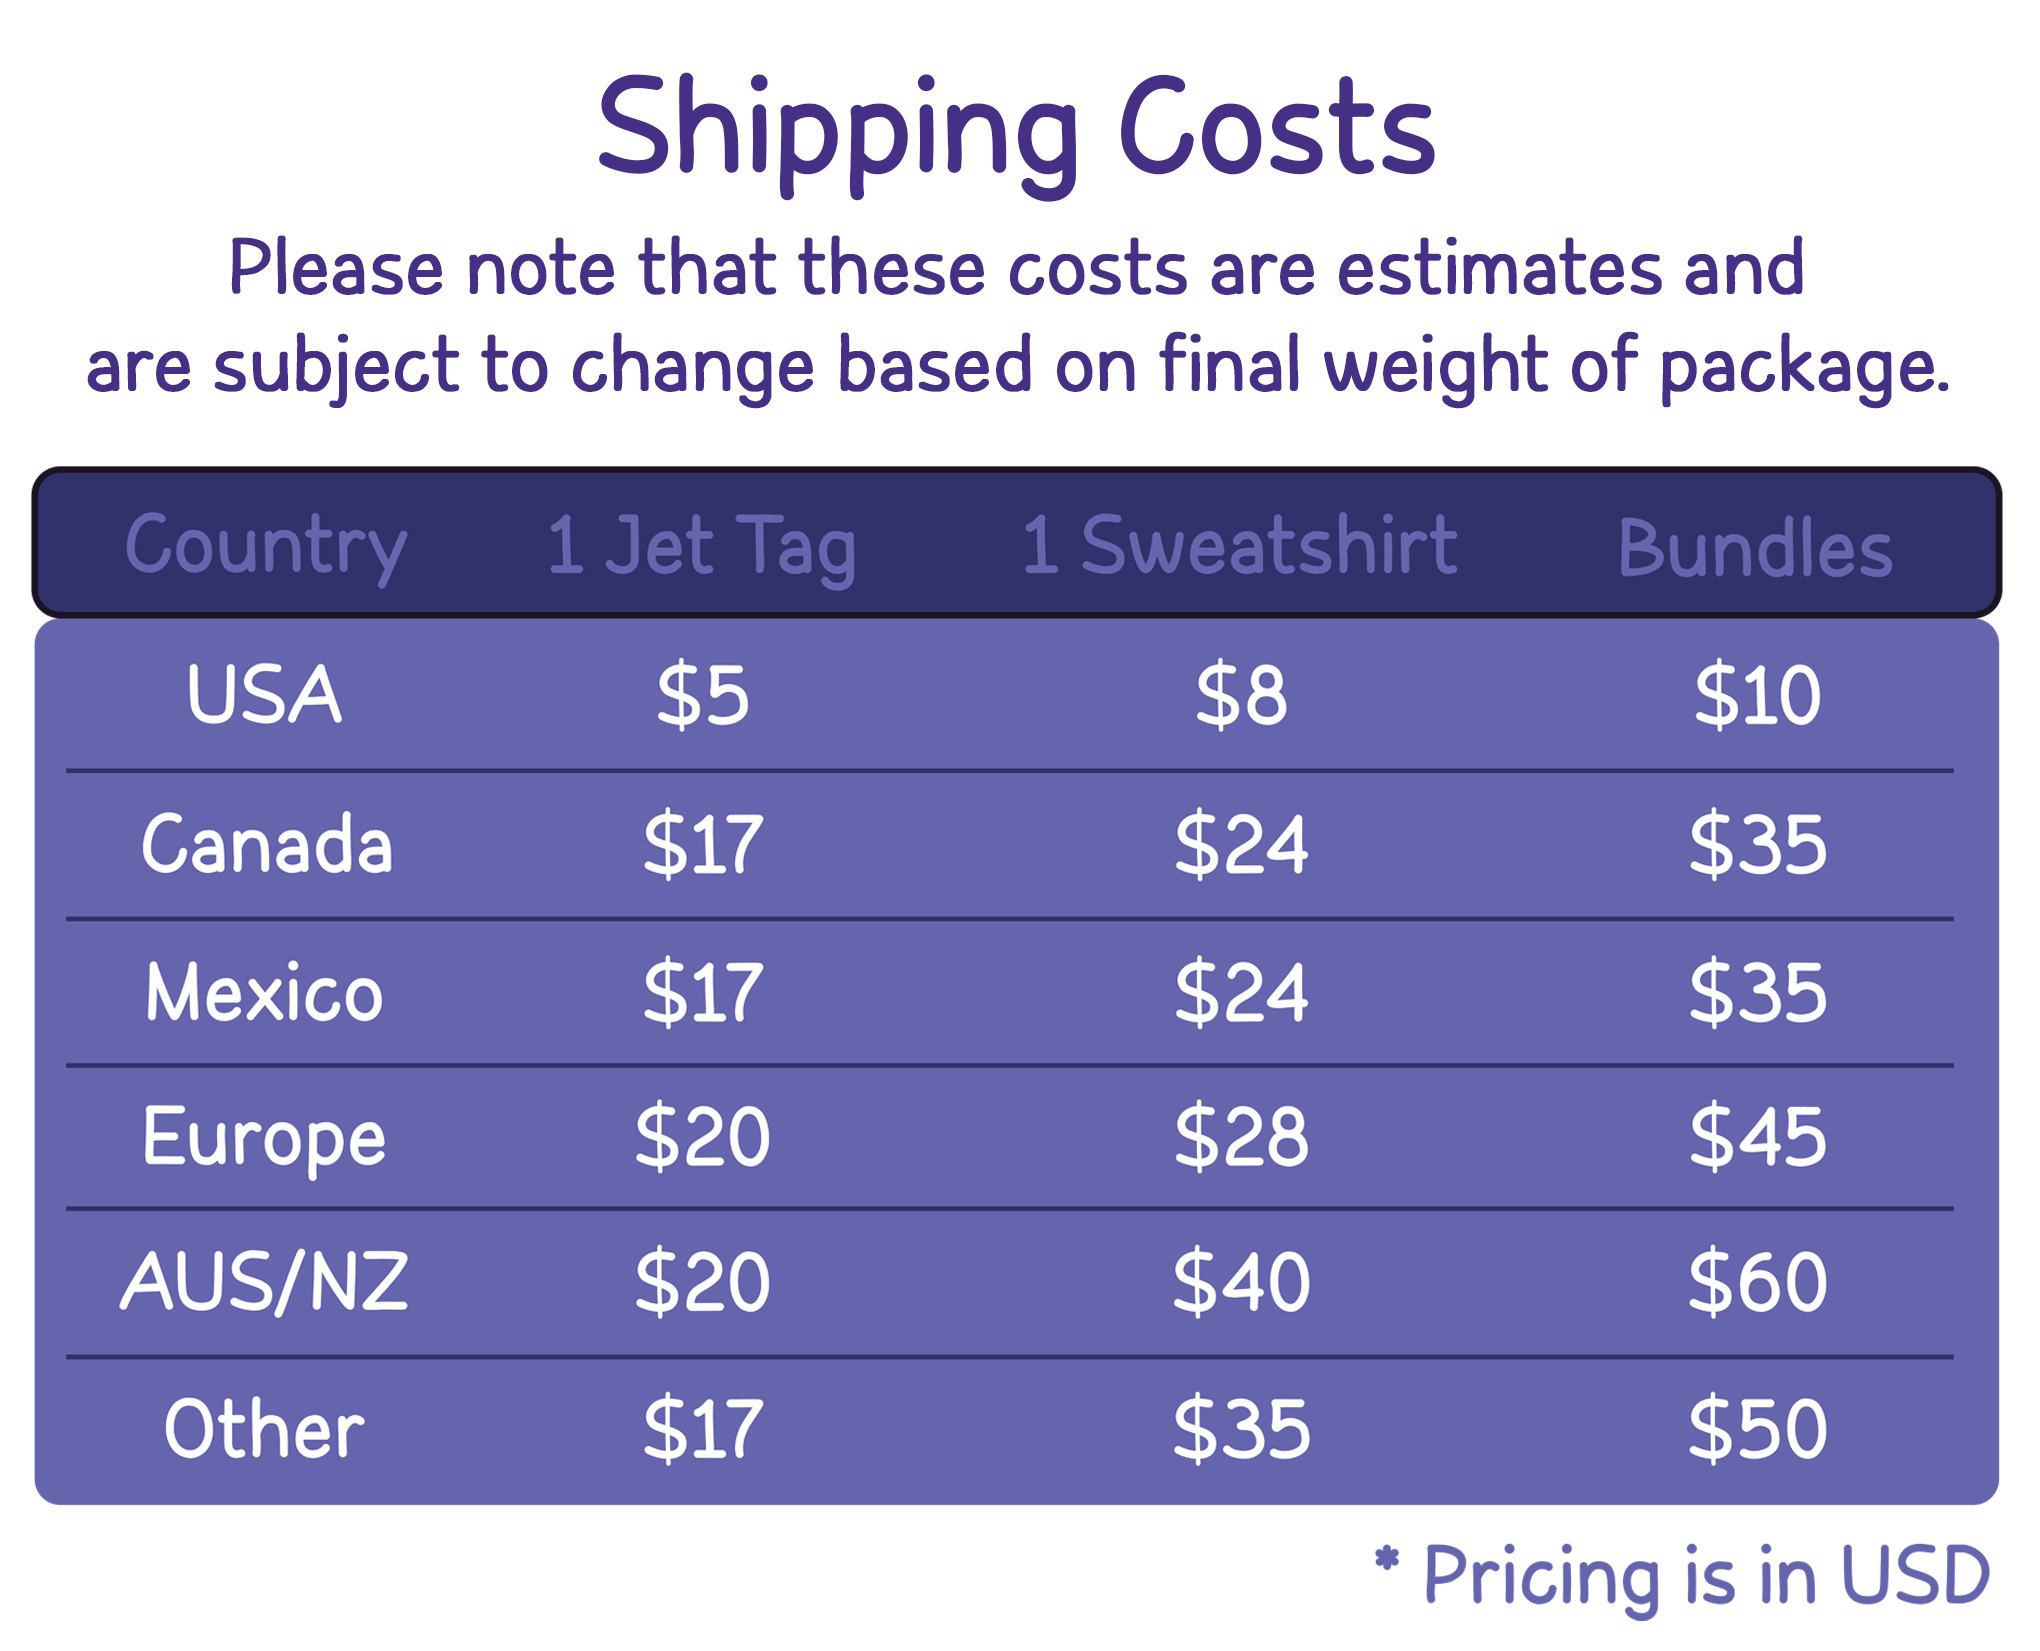
Task: Select Europe's bundles price $45
Action: point(1758,1137)
